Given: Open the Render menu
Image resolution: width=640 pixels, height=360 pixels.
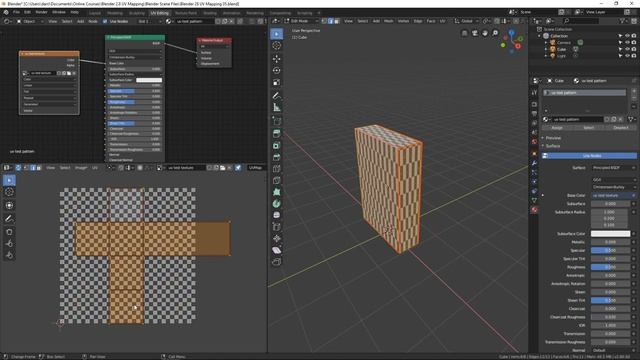Looking at the screenshot, I should [41, 12].
